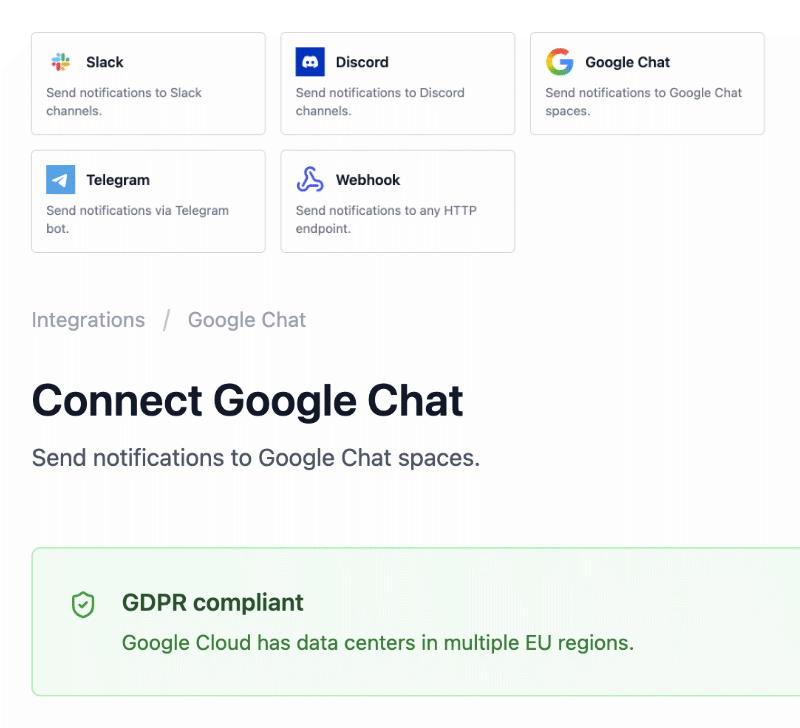Click the green shield checkmark icon
The width and height of the screenshot is (800, 728).
click(x=82, y=604)
